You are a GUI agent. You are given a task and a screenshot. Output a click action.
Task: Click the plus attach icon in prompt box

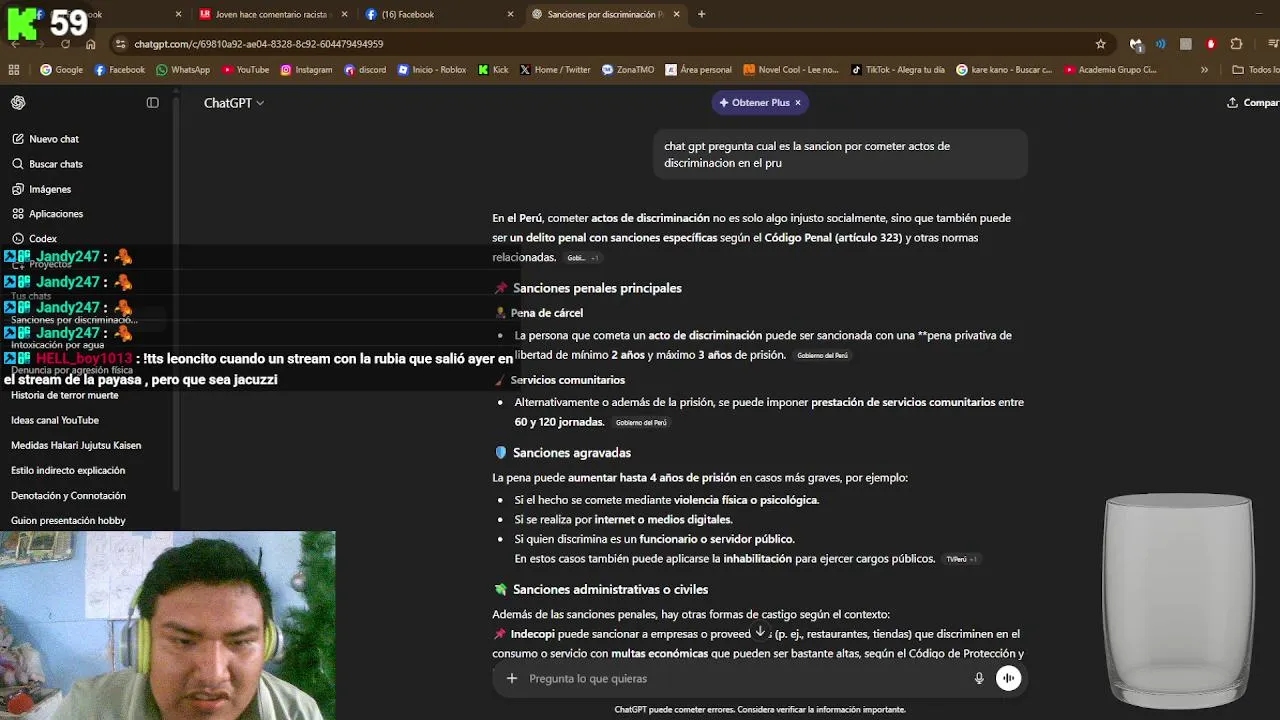click(x=511, y=678)
